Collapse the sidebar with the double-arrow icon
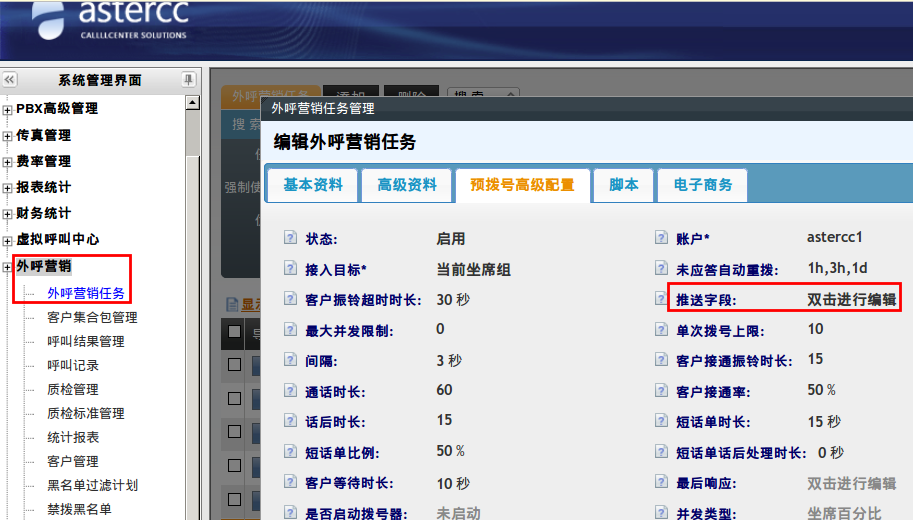This screenshot has width=913, height=520. [9, 80]
